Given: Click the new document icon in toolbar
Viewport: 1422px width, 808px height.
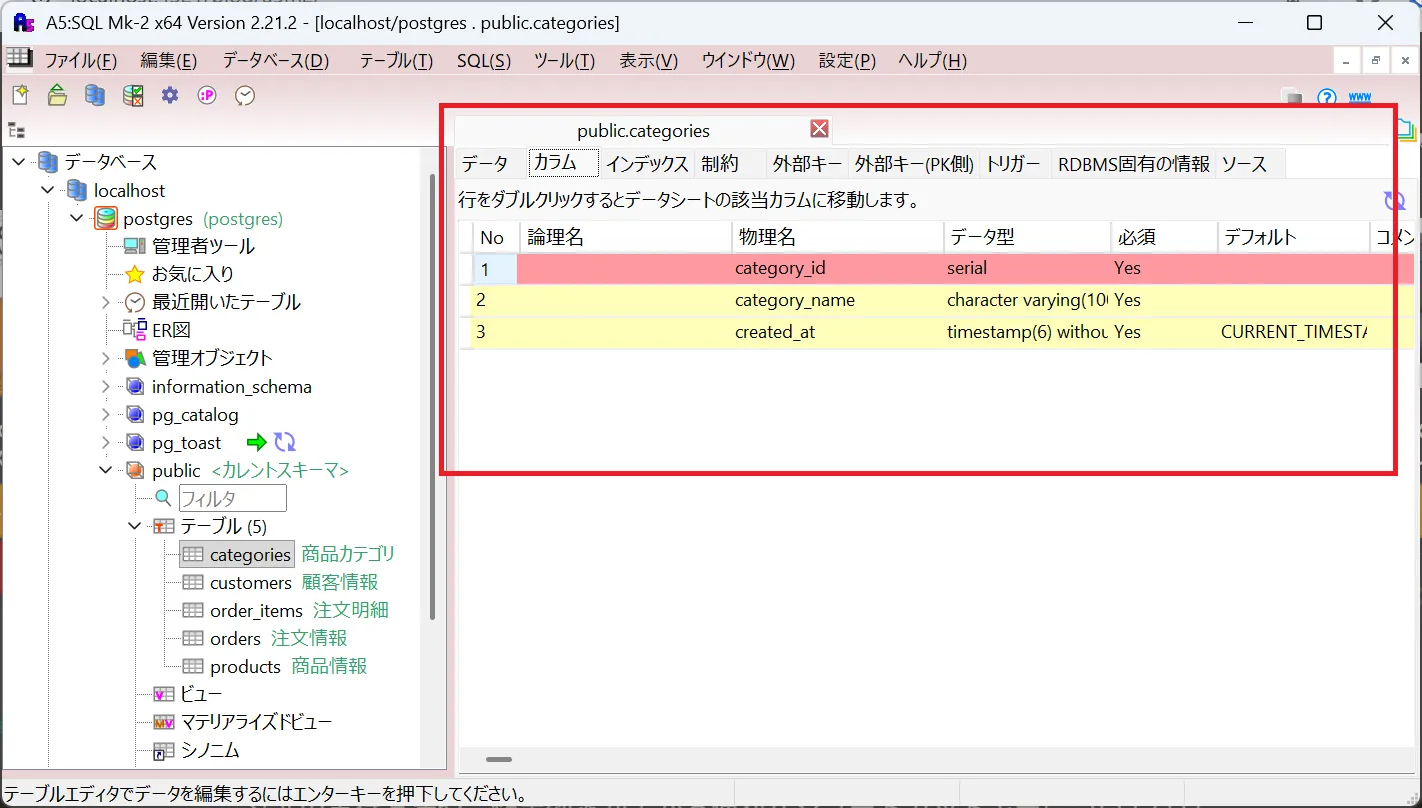Looking at the screenshot, I should click(20, 95).
